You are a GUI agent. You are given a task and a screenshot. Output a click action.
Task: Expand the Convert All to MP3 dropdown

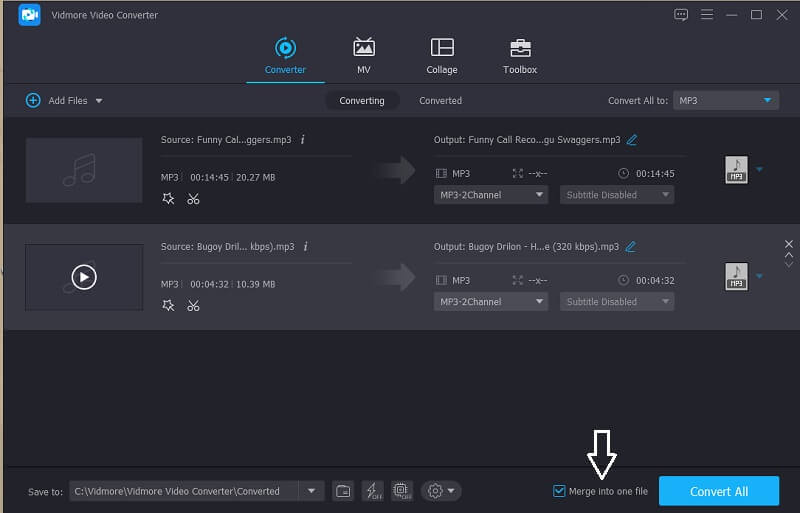(x=725, y=100)
